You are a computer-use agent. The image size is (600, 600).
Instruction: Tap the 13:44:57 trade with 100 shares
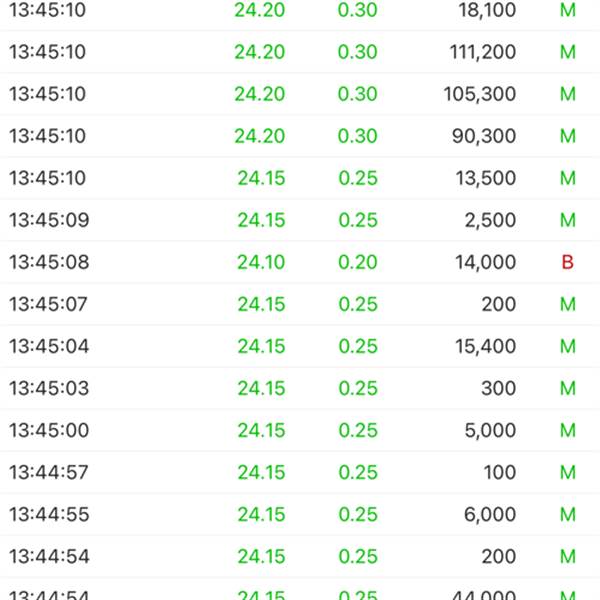click(300, 472)
